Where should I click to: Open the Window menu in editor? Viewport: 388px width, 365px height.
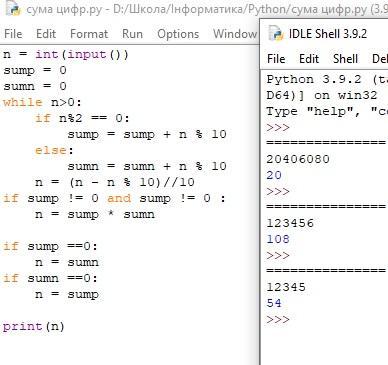[x=235, y=34]
